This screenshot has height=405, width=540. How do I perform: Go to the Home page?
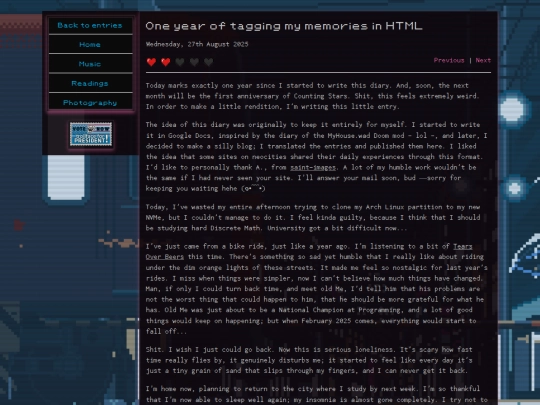(x=90, y=44)
